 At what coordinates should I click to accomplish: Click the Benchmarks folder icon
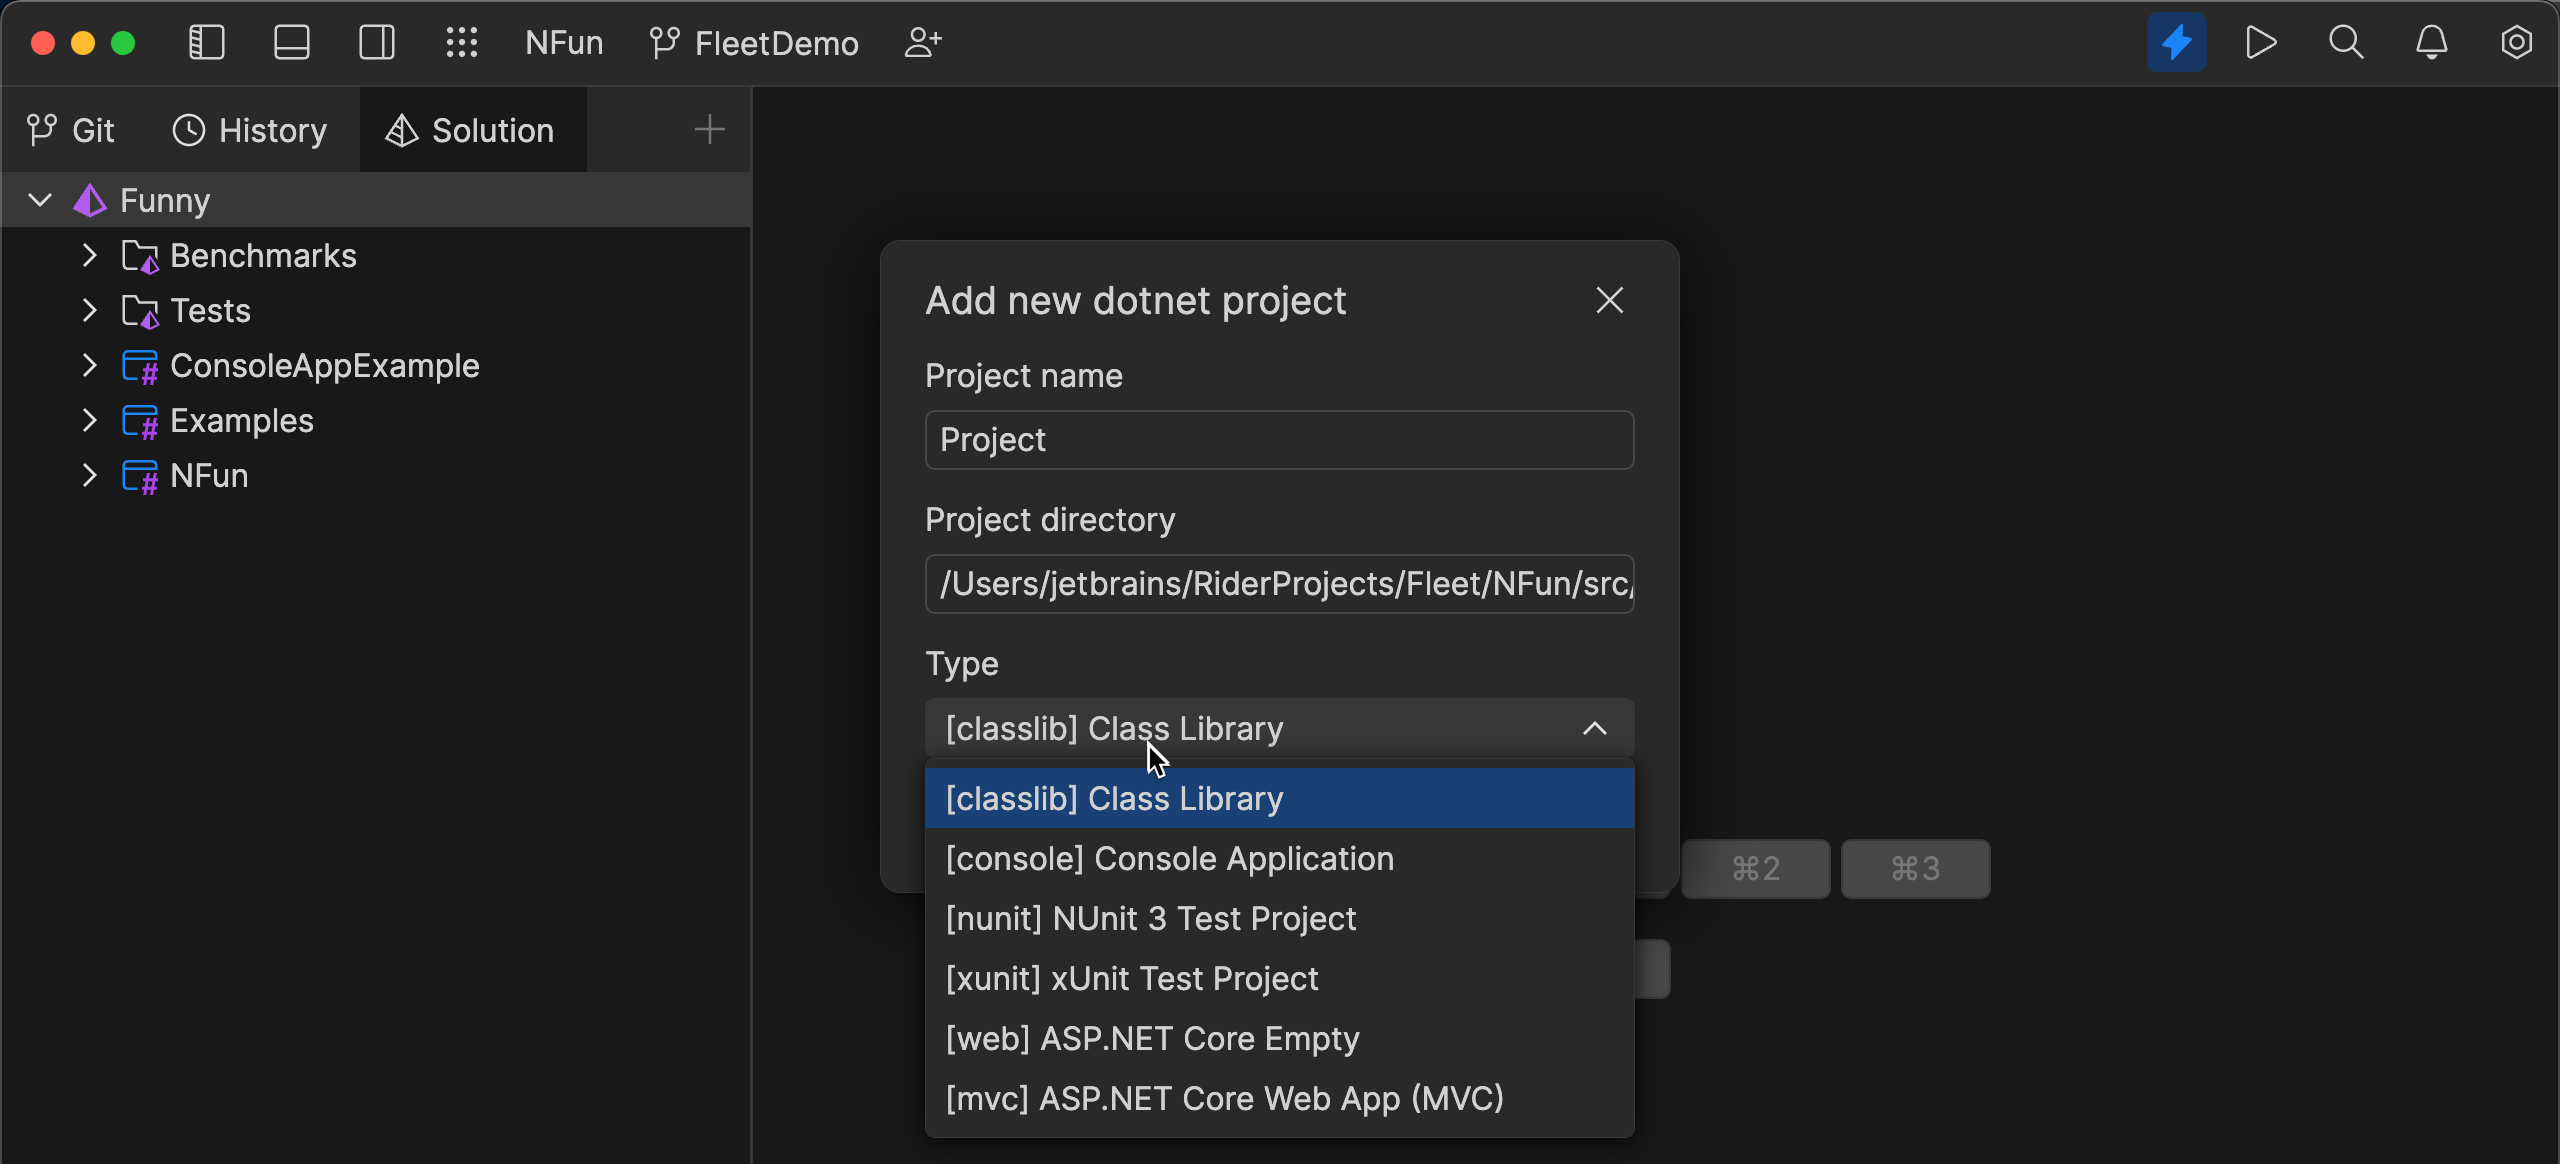(140, 257)
